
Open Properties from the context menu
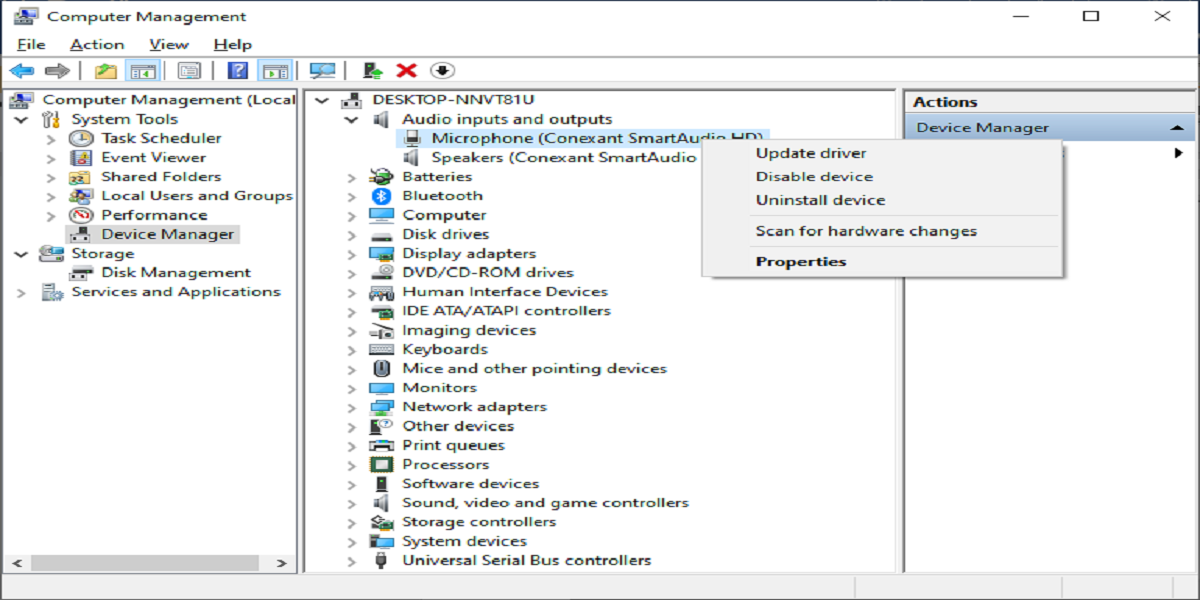800,262
